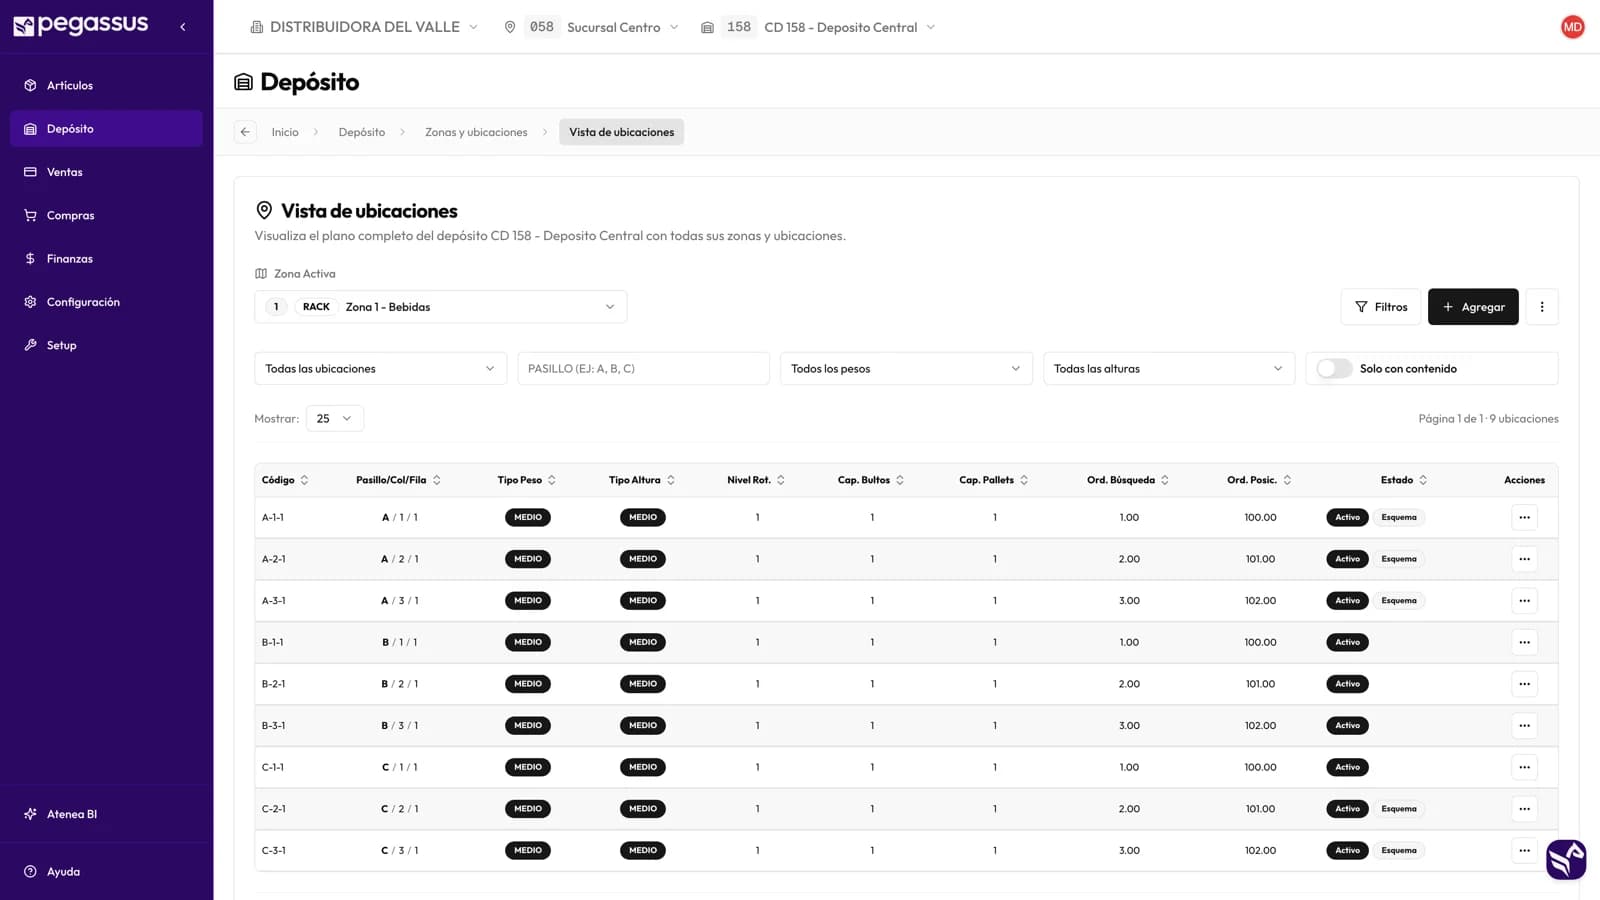The image size is (1600, 900).
Task: Click the Agregar button
Action: [1473, 307]
